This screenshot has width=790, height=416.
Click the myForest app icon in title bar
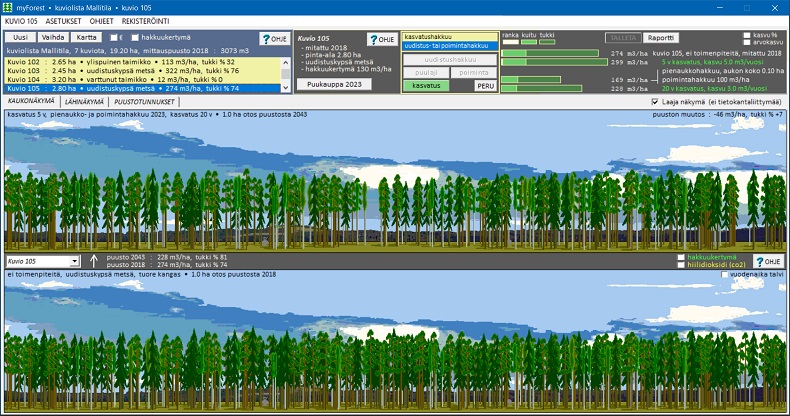pos(8,7)
